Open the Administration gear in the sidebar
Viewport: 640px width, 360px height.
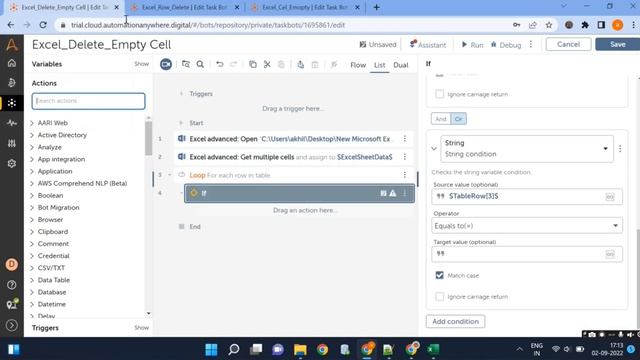12,163
